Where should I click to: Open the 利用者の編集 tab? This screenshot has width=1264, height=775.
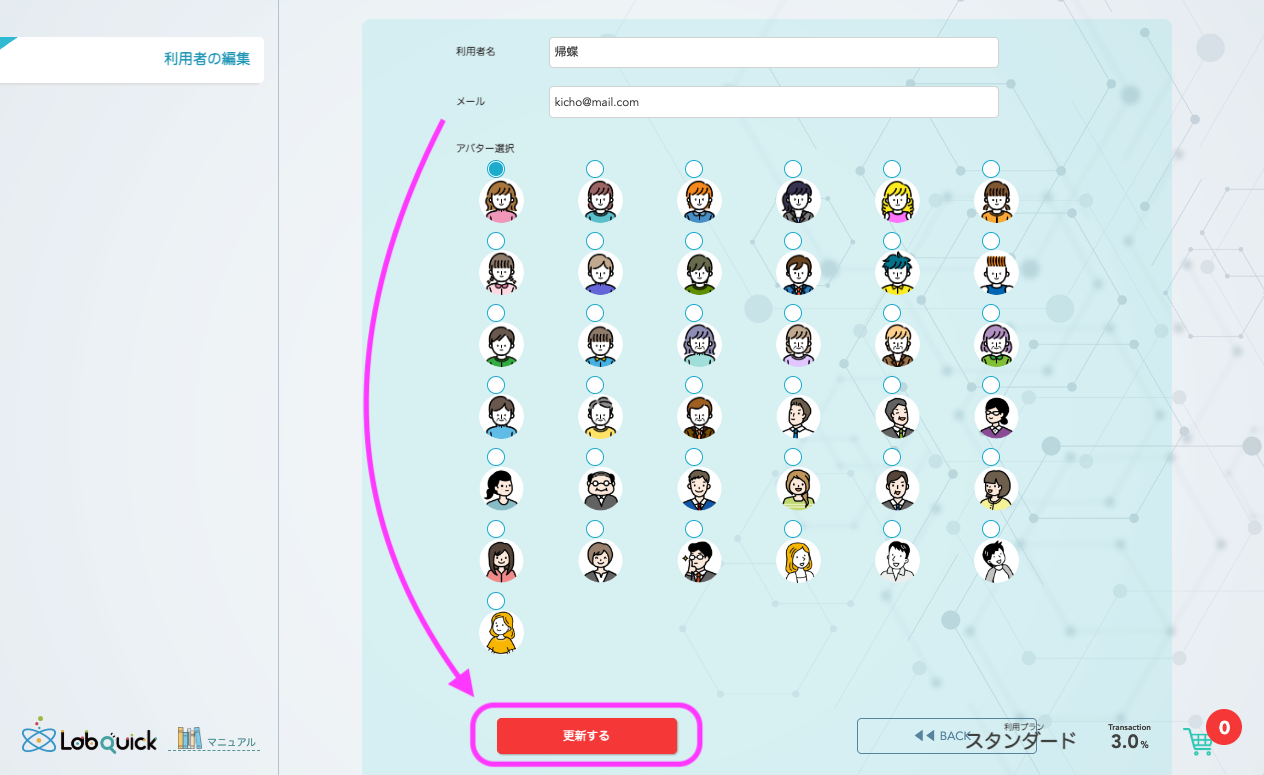[x=206, y=59]
